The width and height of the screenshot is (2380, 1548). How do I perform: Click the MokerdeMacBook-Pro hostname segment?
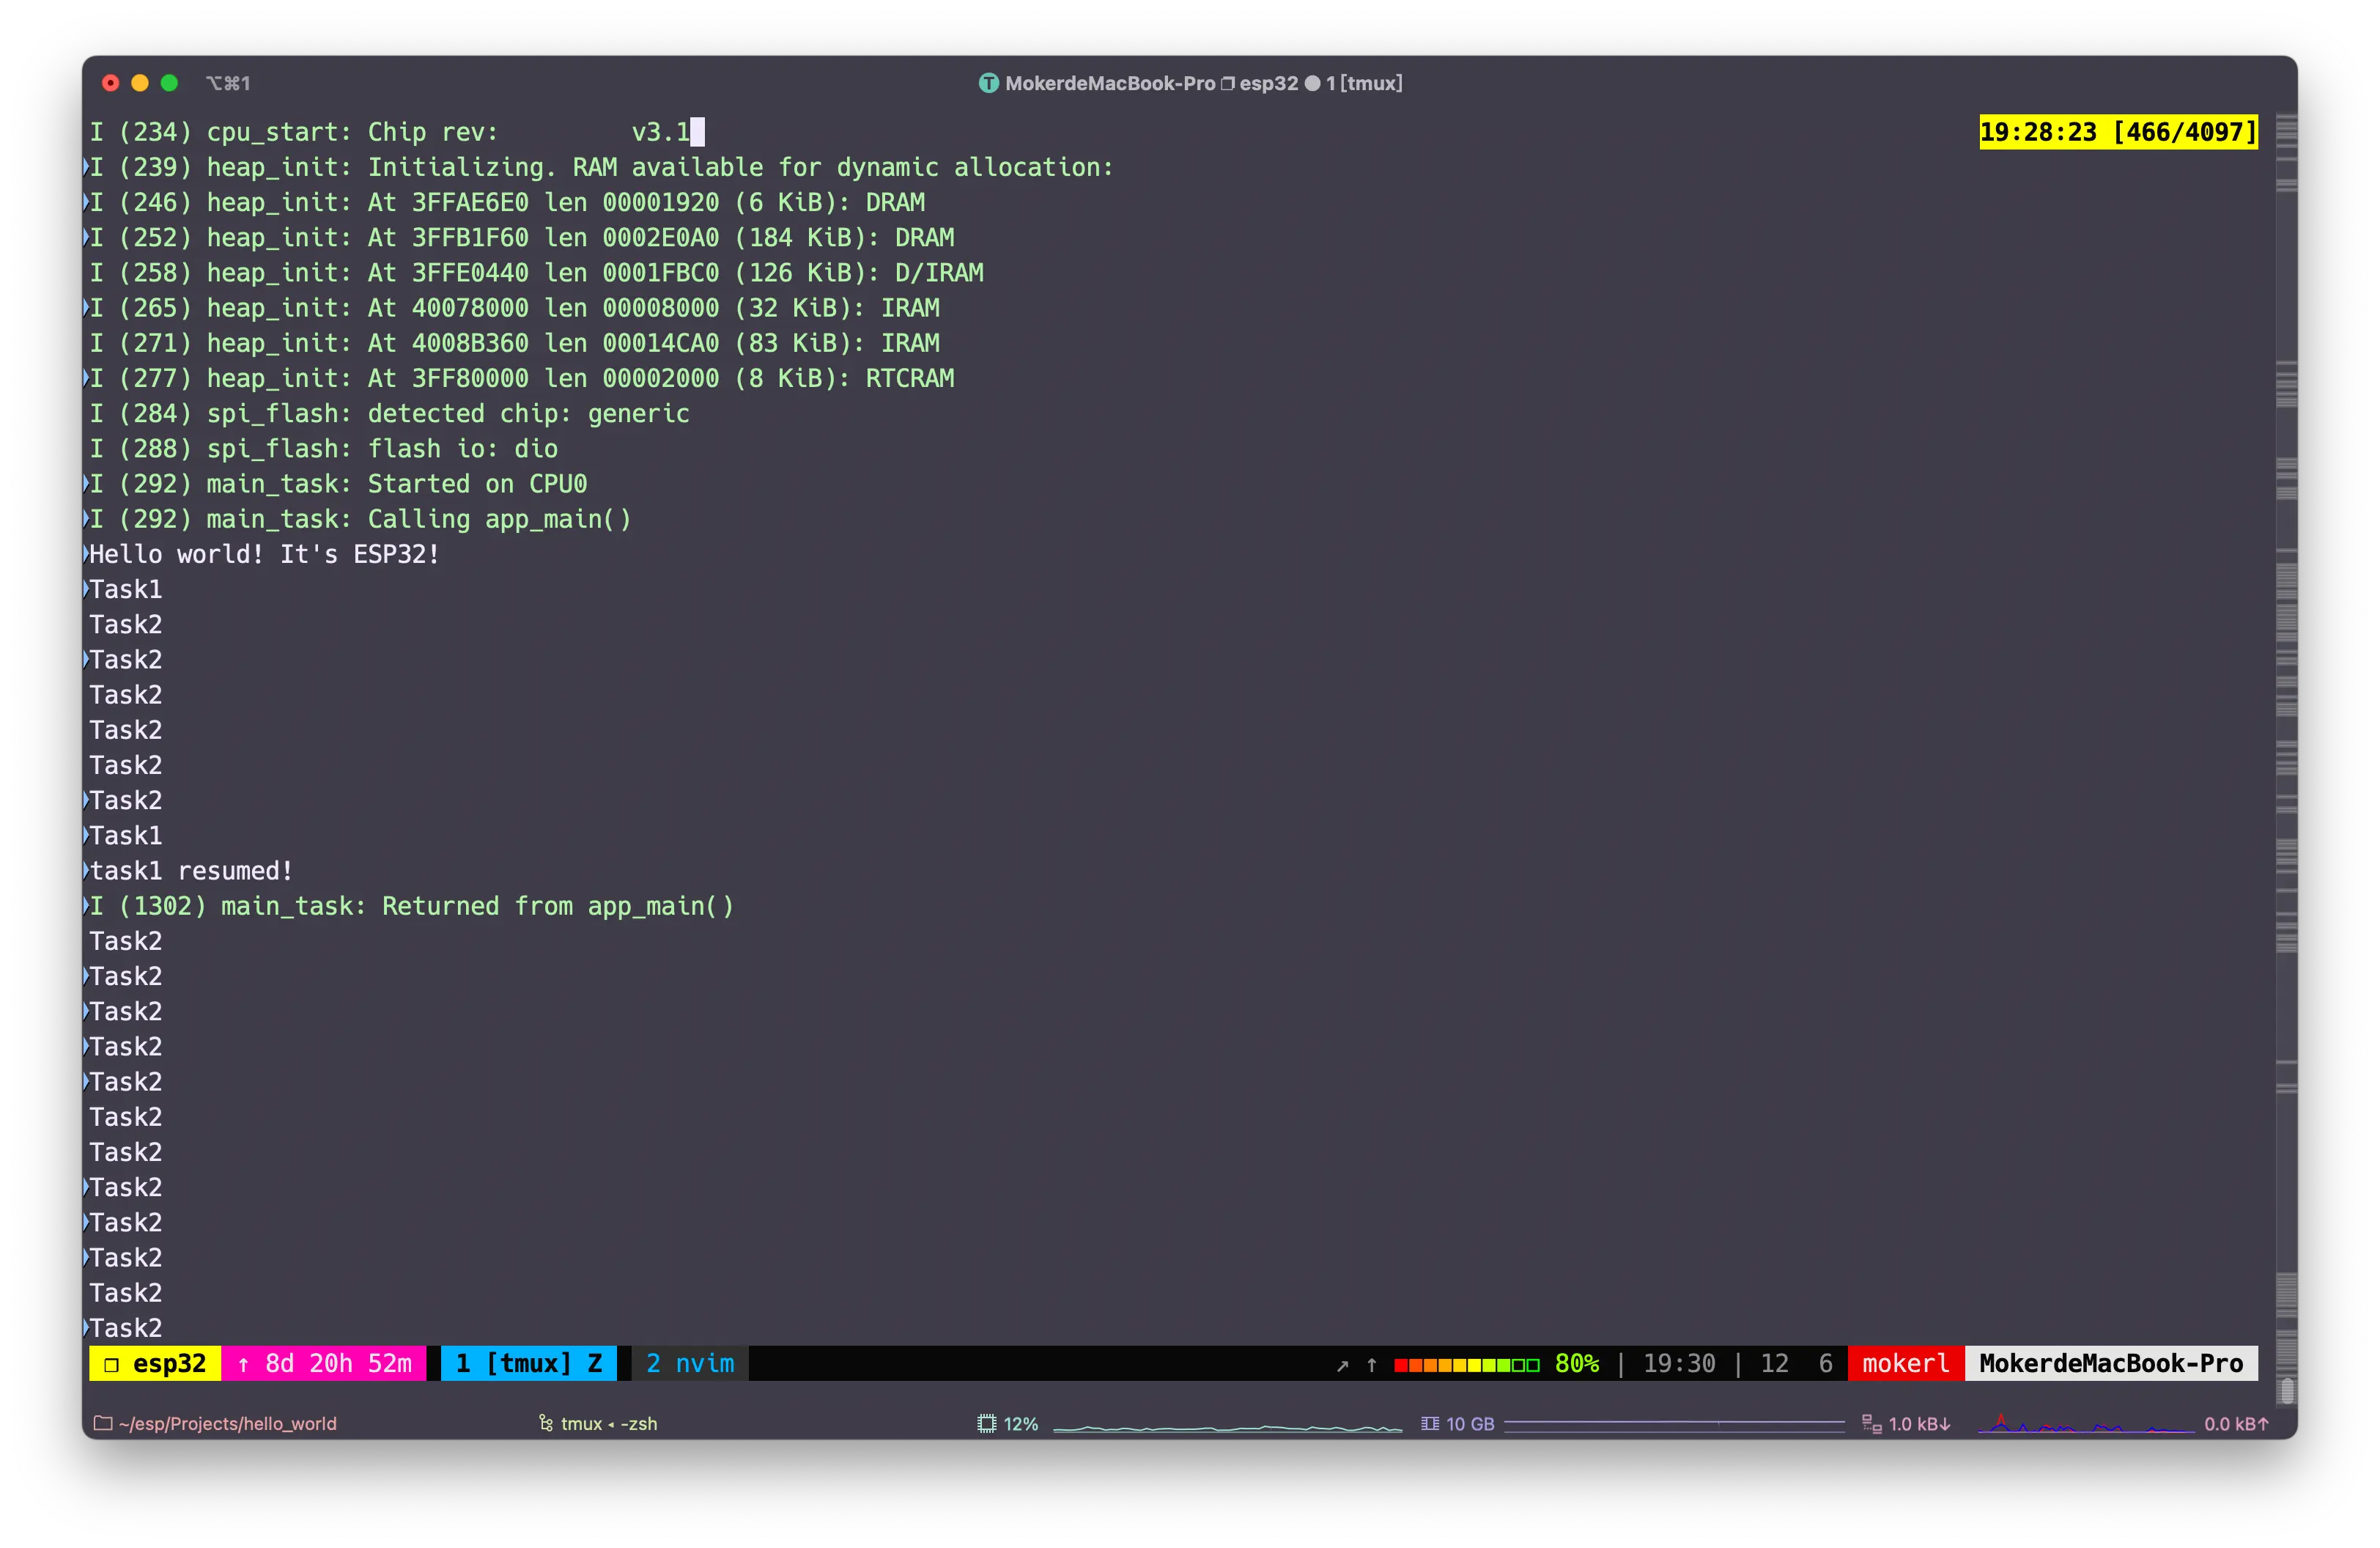click(x=2111, y=1363)
